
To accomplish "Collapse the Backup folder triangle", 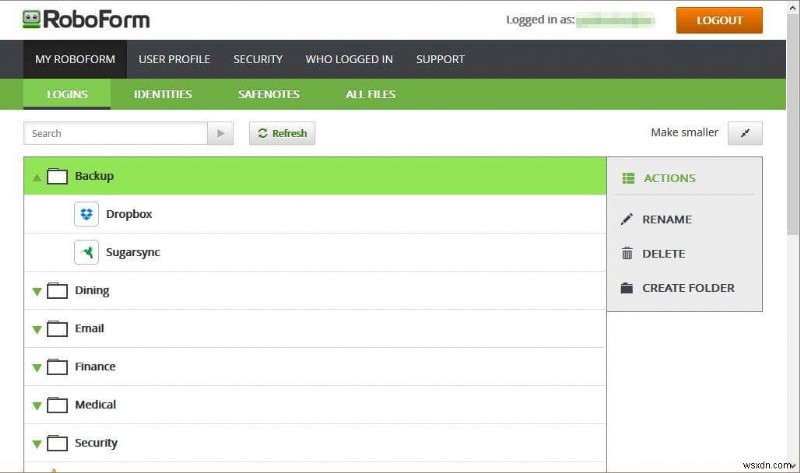I will [37, 178].
